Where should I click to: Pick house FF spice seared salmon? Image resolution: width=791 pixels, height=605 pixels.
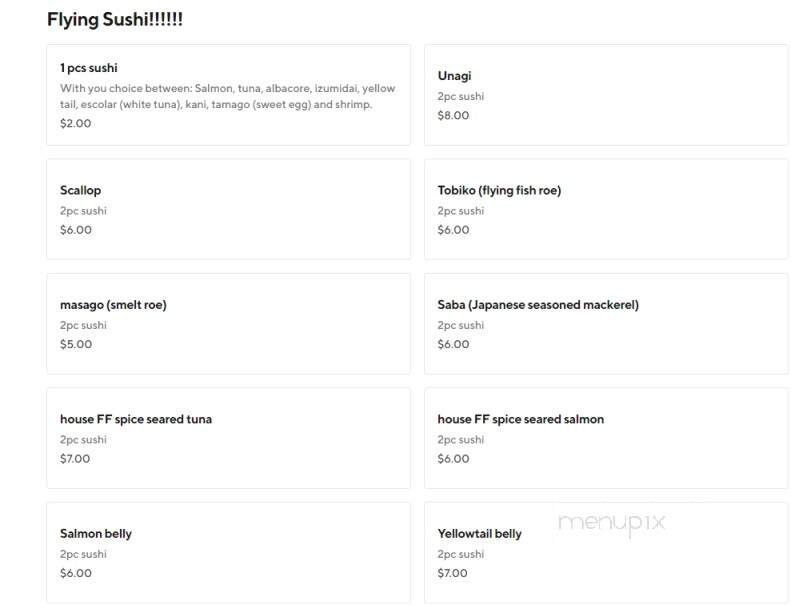tap(520, 419)
